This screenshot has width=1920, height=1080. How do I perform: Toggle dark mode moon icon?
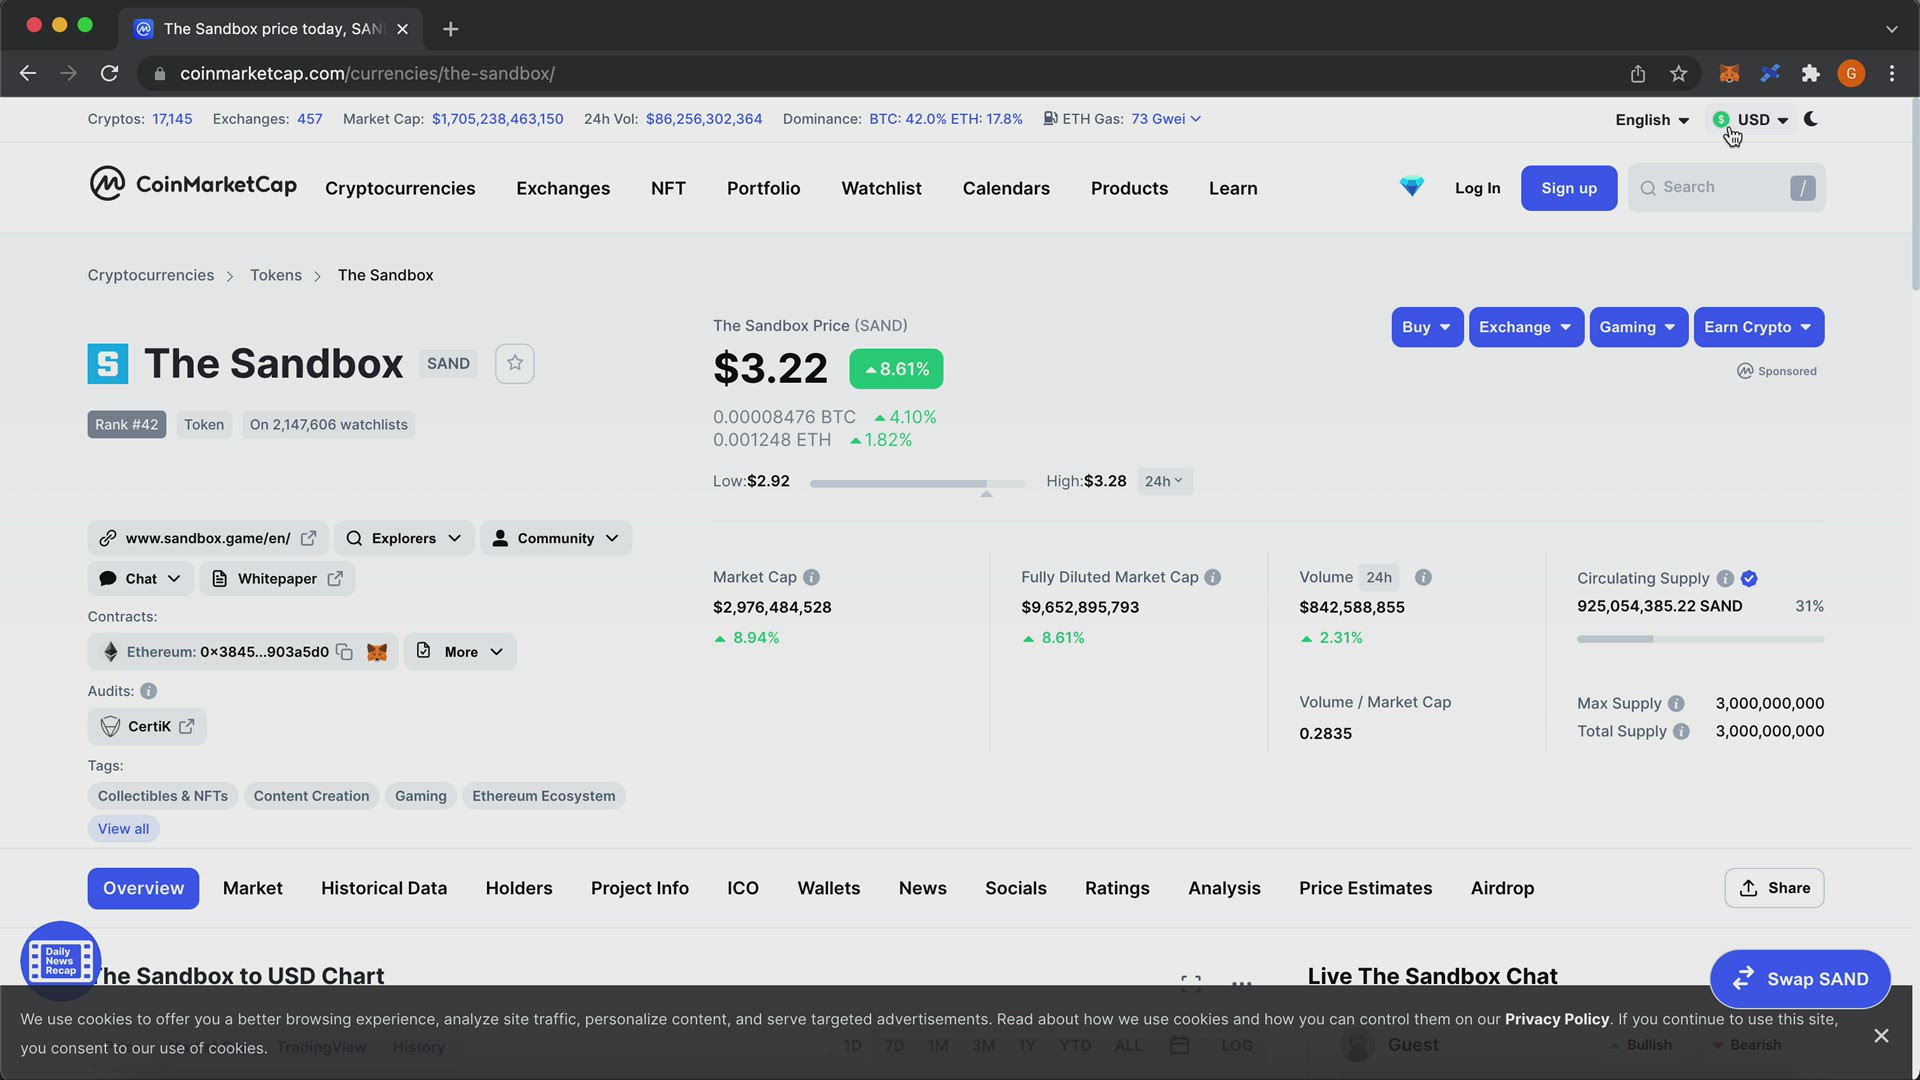click(x=1811, y=119)
